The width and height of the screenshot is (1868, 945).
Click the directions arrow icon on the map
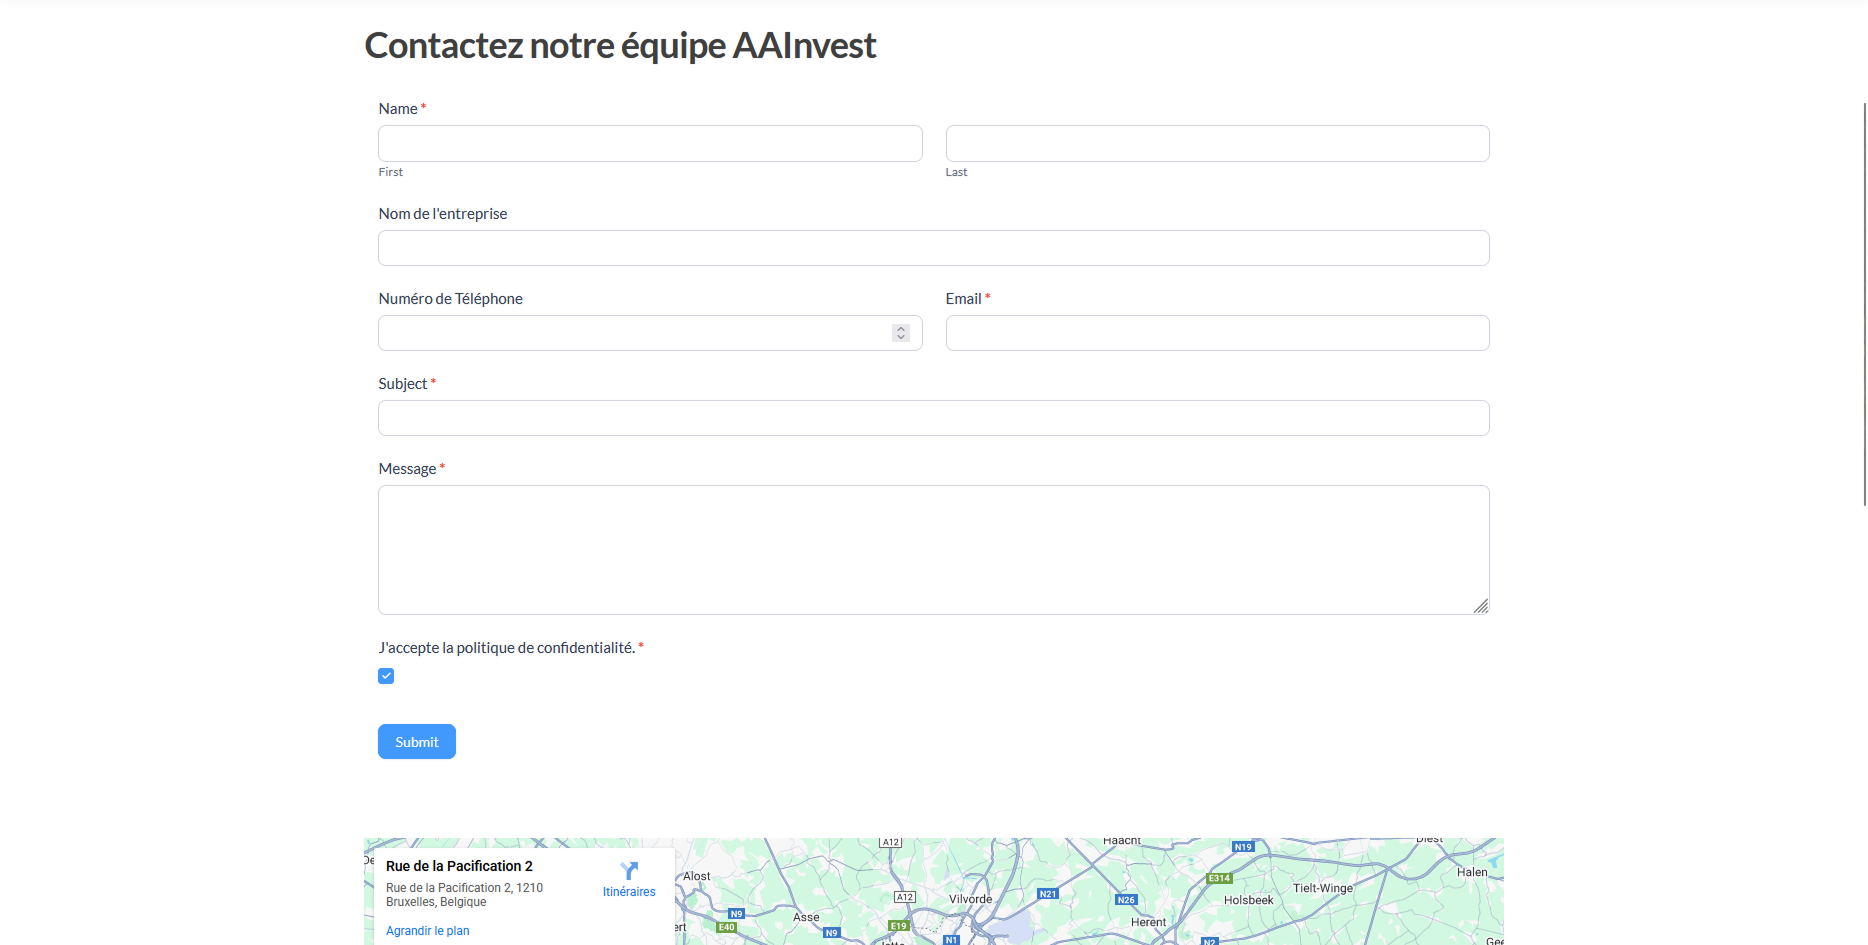click(629, 871)
